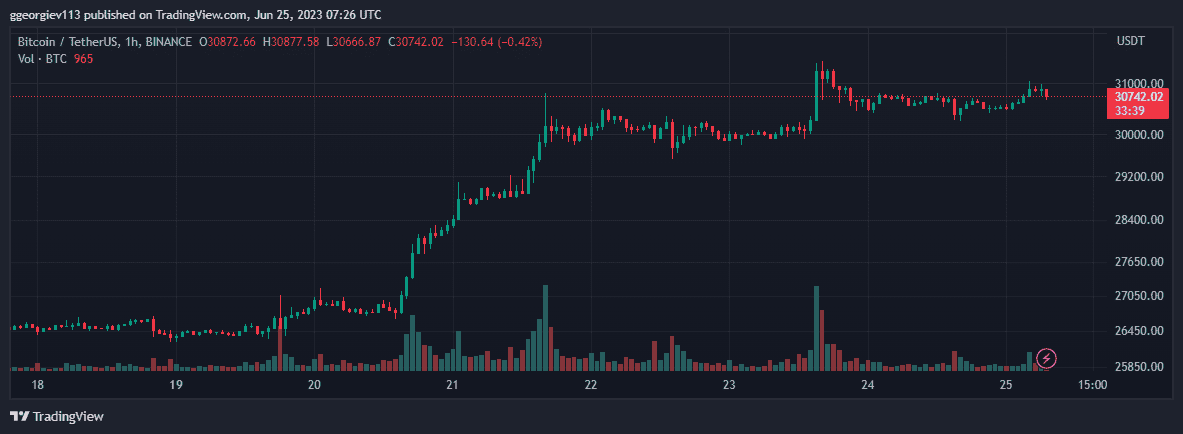The height and width of the screenshot is (434, 1183).
Task: Click the 31000.00 price axis label
Action: [1137, 83]
